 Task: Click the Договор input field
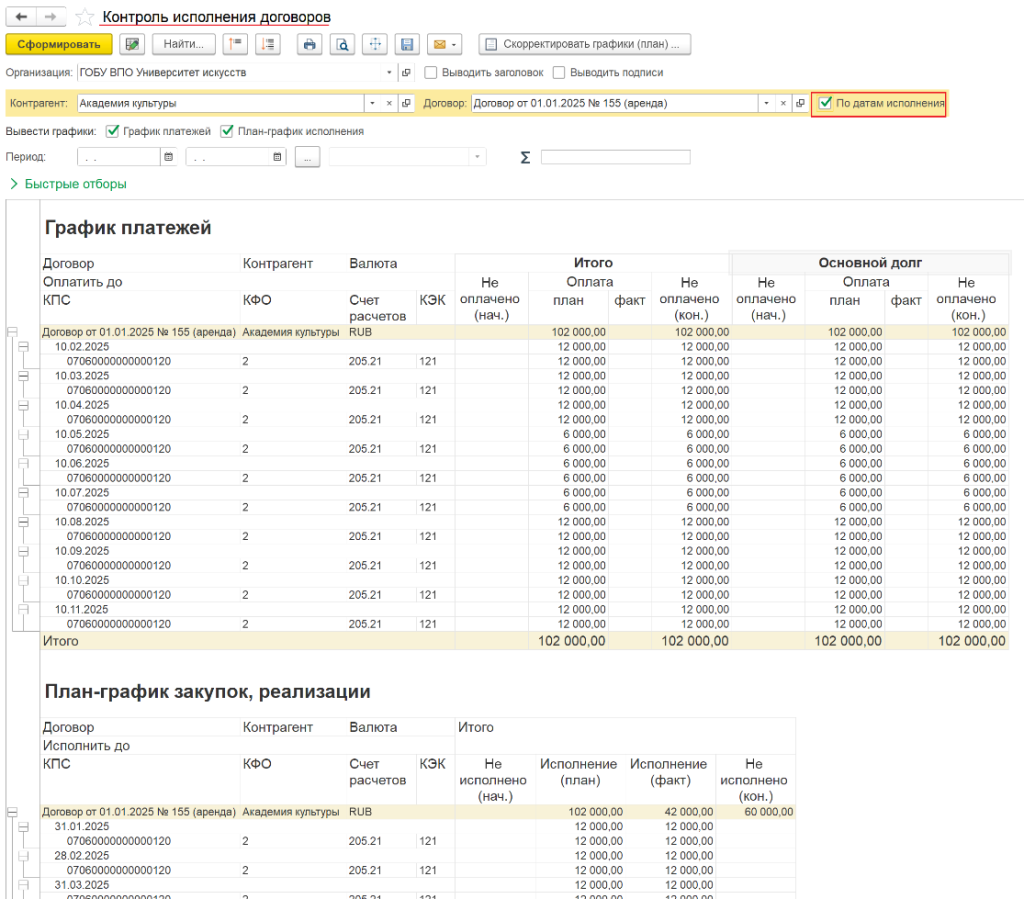tap(615, 103)
